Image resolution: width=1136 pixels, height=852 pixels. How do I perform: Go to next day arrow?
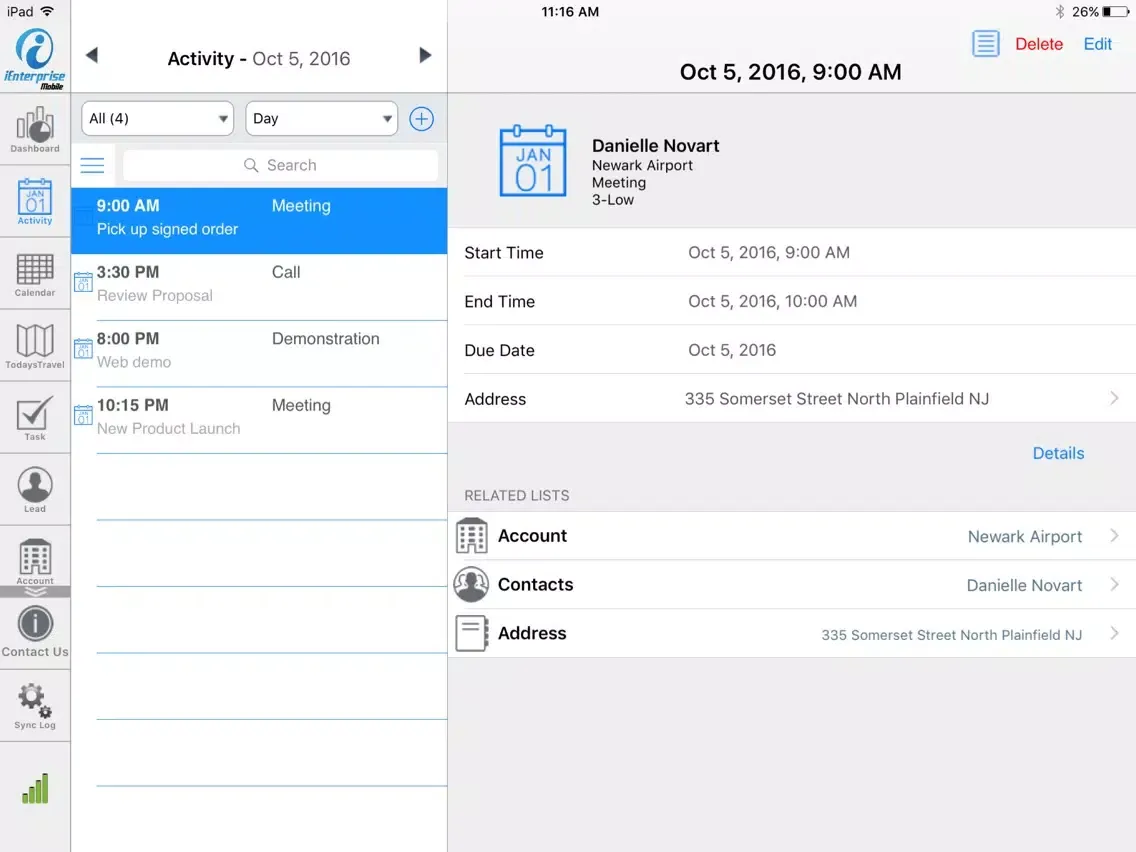click(x=425, y=55)
